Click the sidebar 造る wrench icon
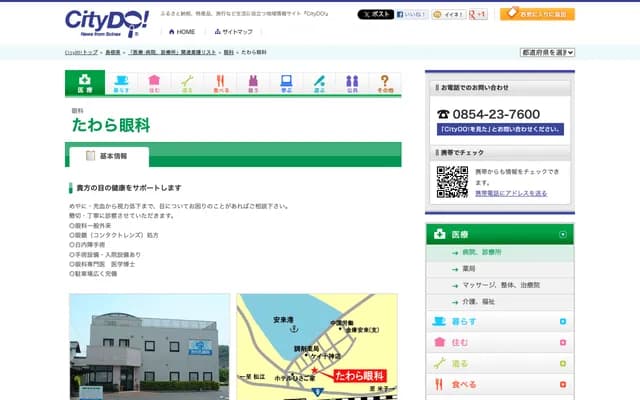 439,363
